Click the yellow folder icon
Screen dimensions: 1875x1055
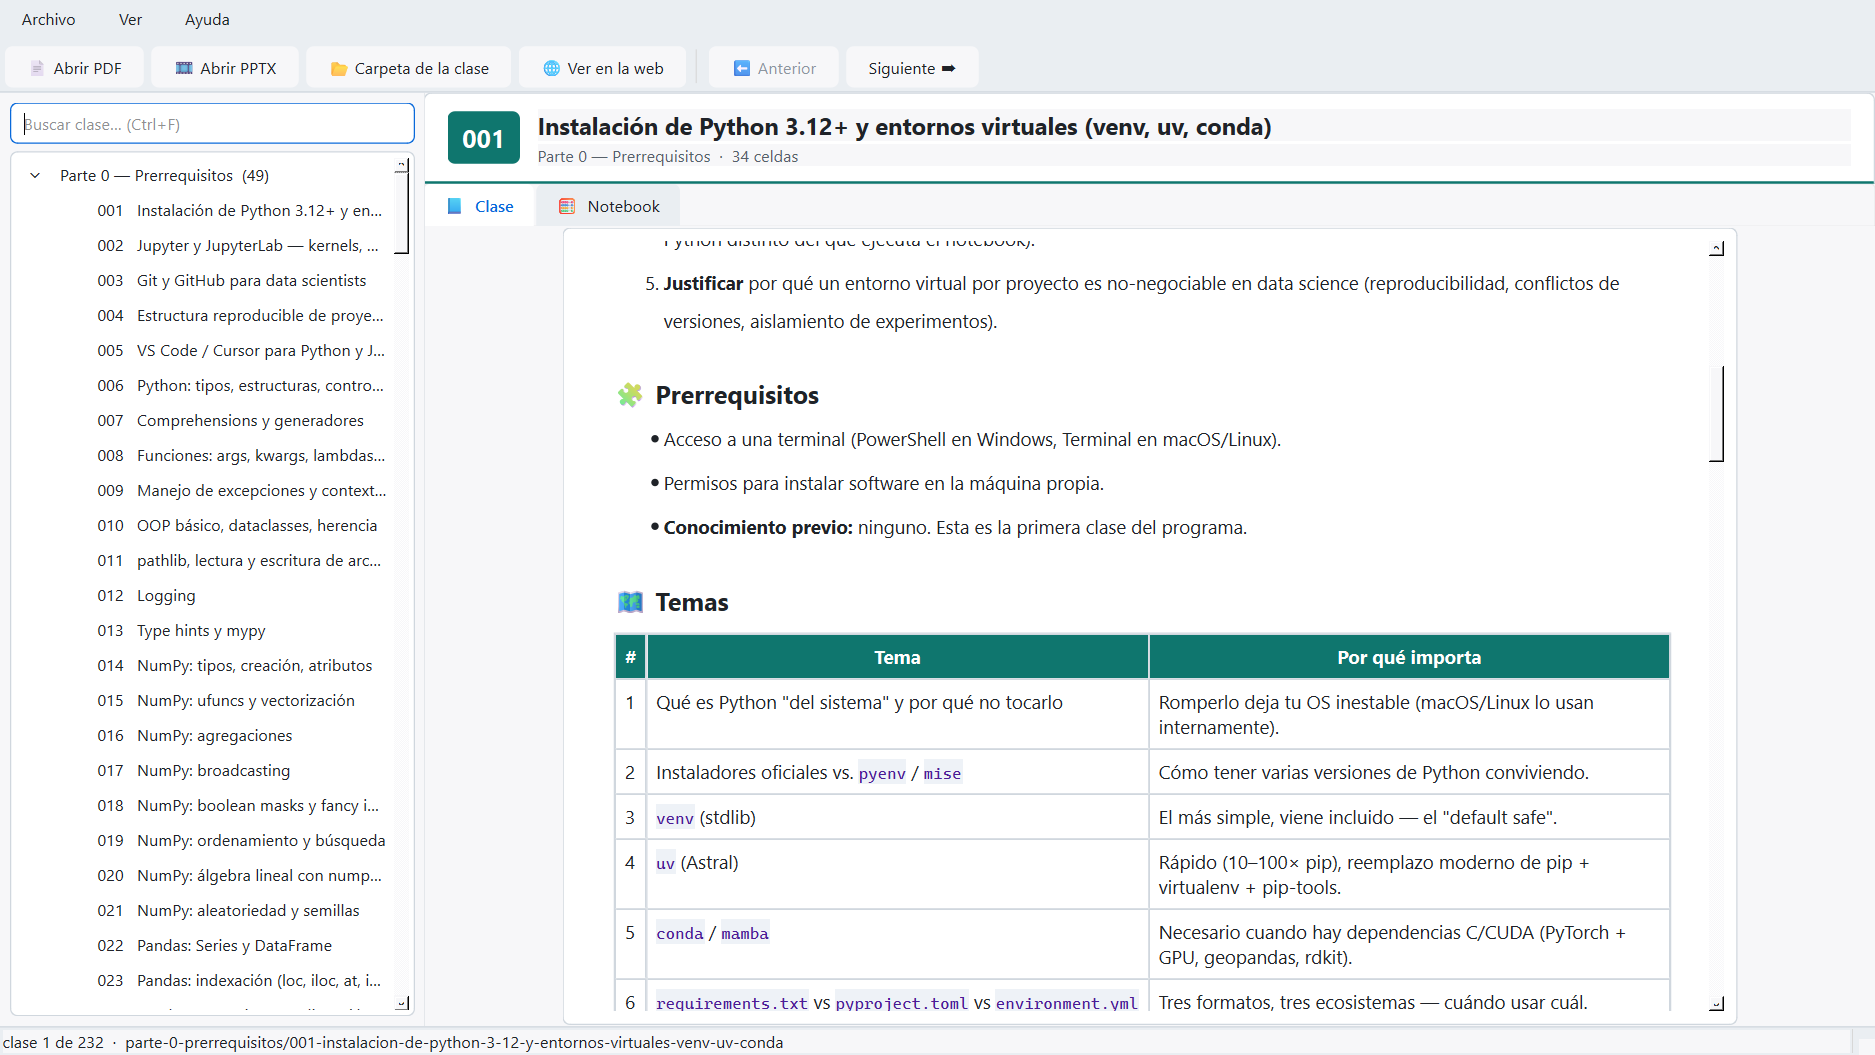coord(339,69)
